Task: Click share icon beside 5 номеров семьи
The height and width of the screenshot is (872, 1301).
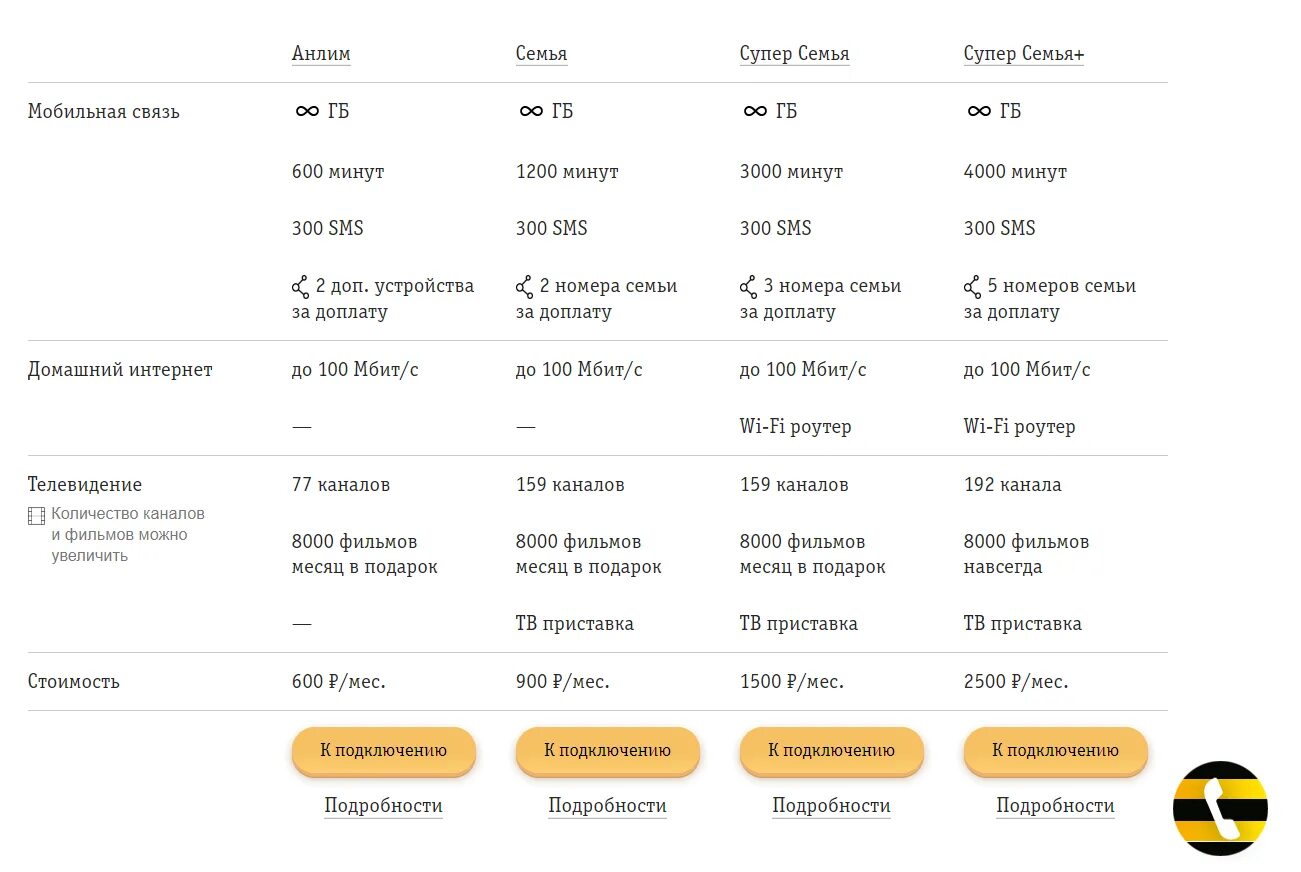Action: 972,288
